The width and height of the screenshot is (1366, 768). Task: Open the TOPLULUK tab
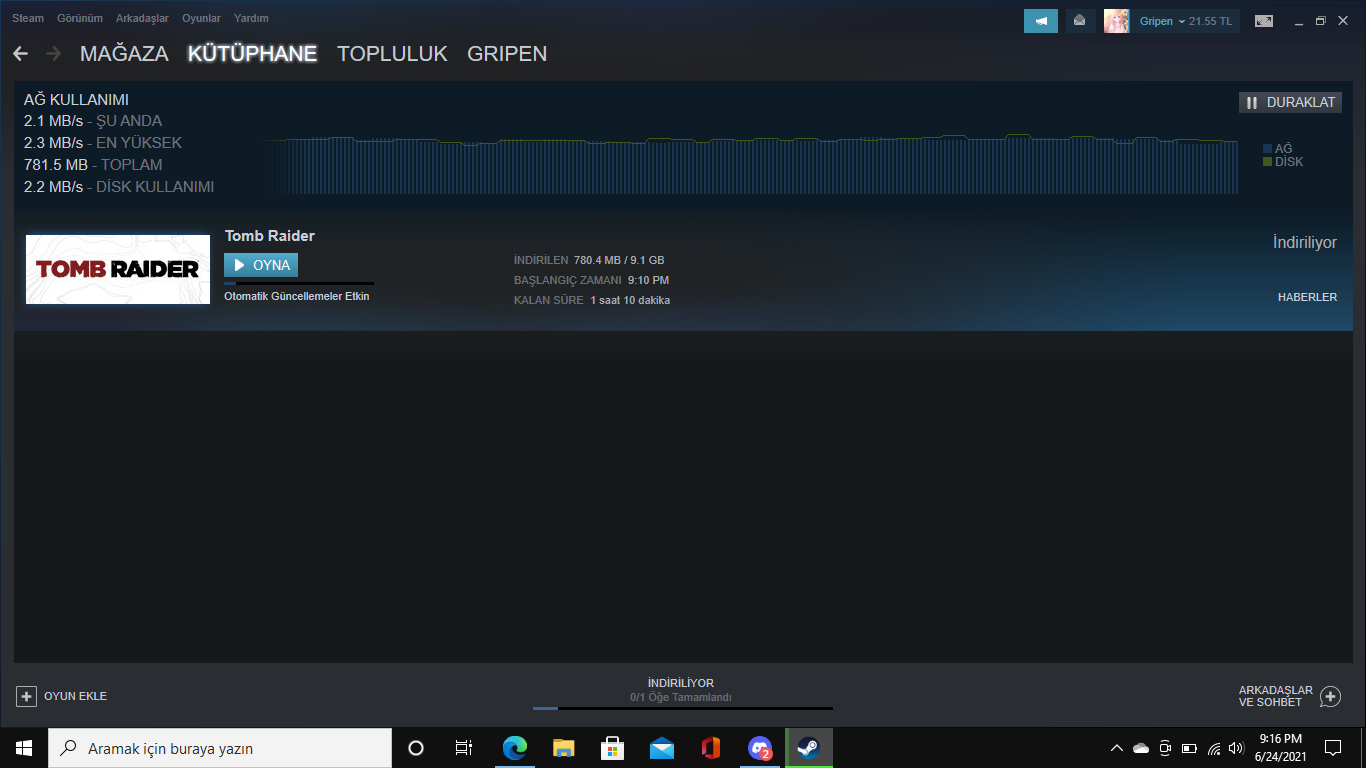(392, 54)
